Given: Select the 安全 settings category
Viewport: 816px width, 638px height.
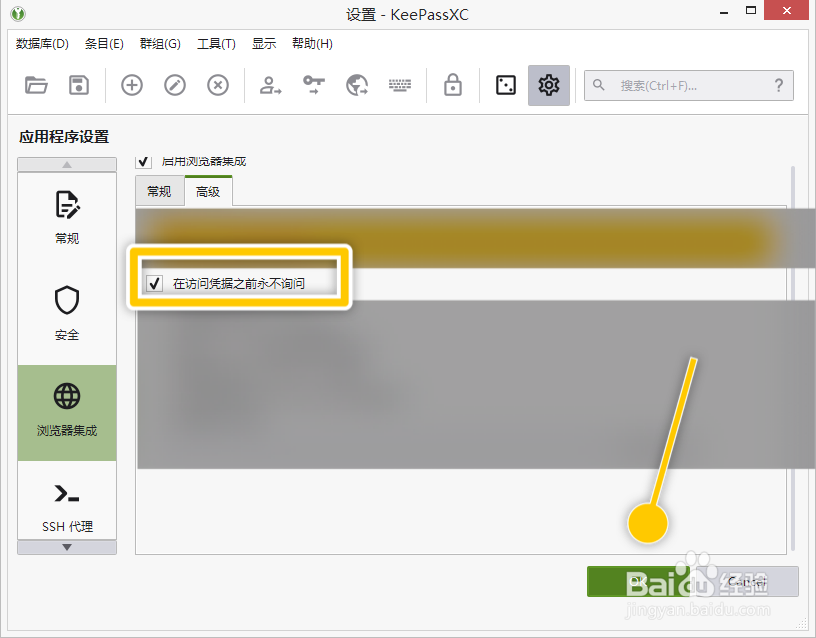Looking at the screenshot, I should pos(67,312).
